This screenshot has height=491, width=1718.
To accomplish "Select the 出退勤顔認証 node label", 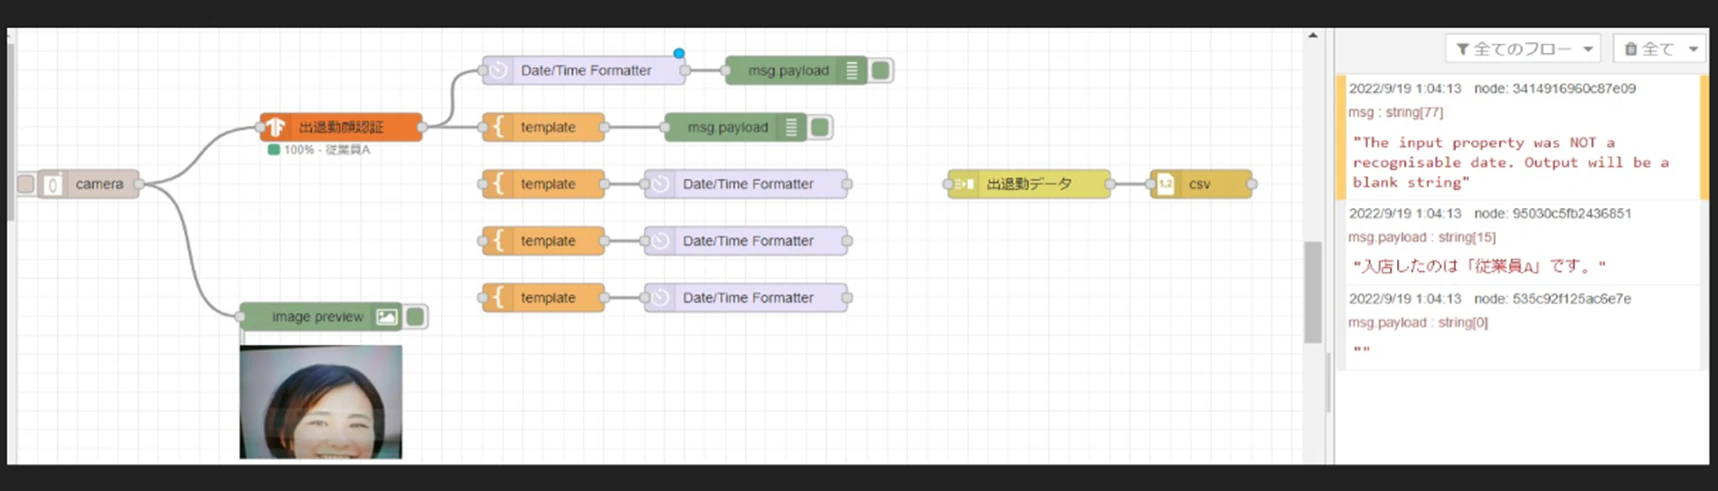I will pos(341,127).
